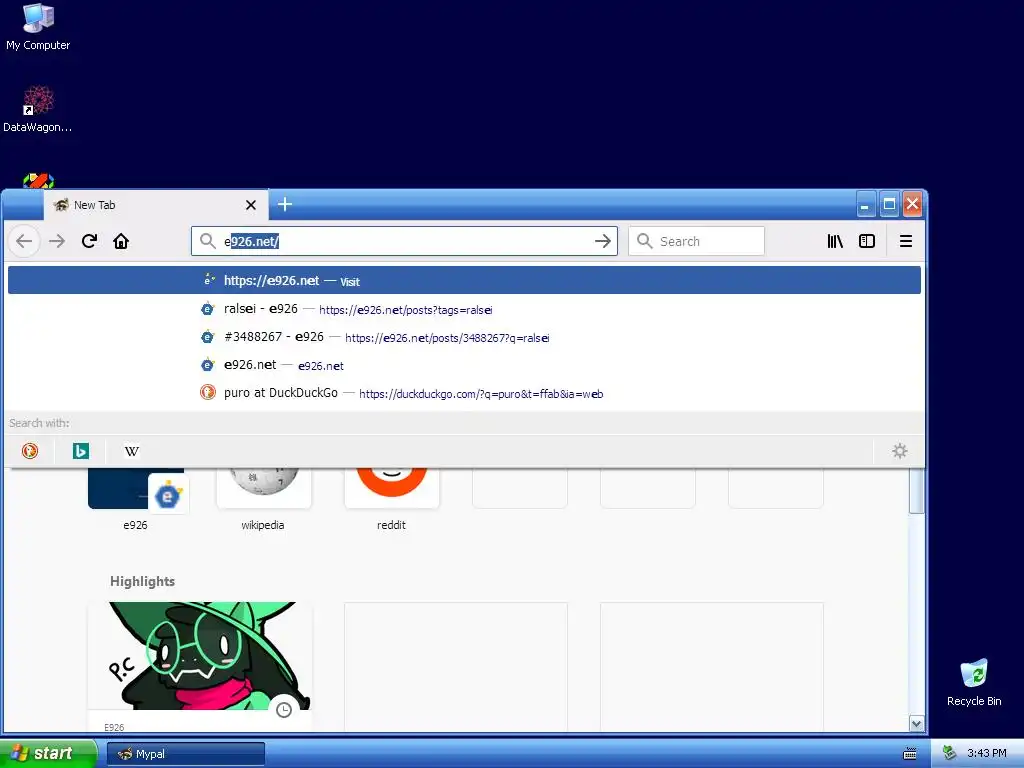Select the ralsei - e926 suggestion
This screenshot has height=768, width=1024.
point(464,309)
